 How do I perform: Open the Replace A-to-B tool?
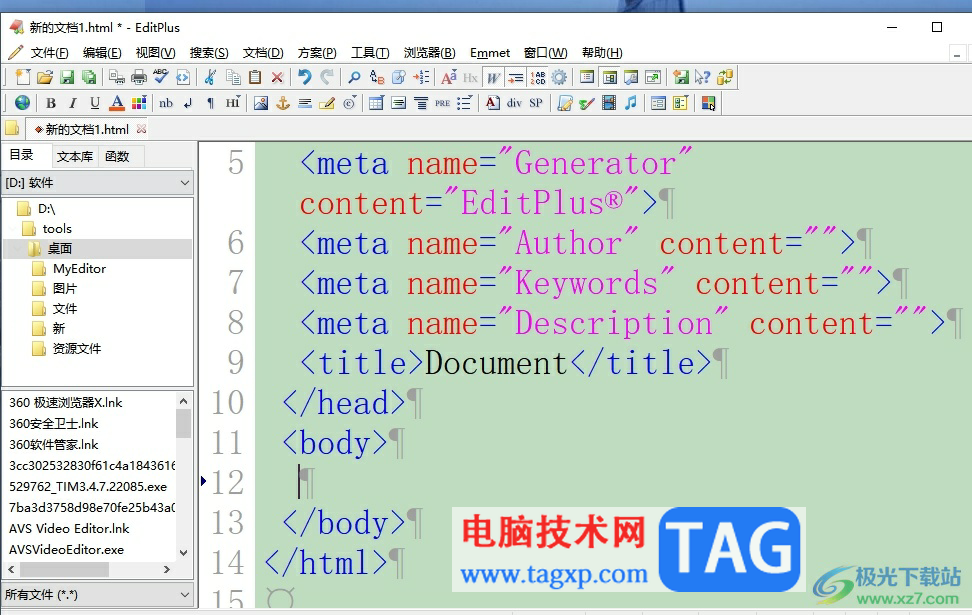[376, 77]
